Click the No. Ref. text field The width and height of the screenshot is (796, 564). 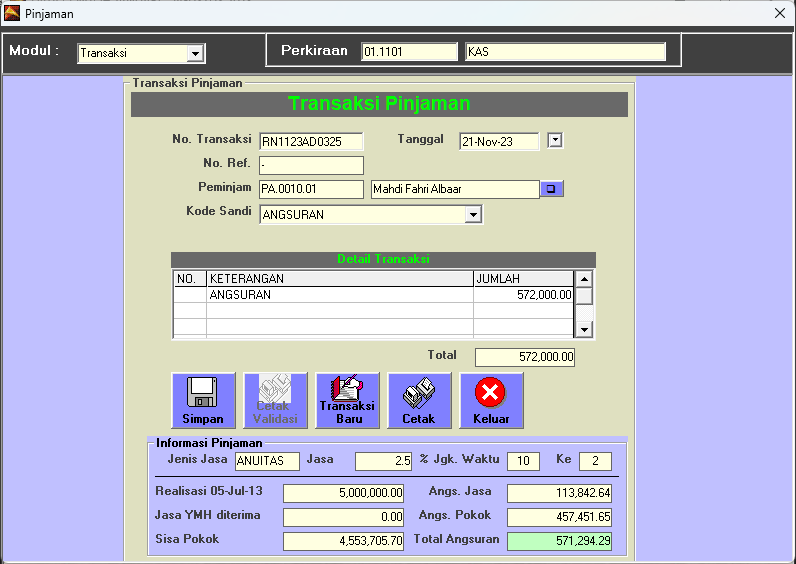coord(311,166)
